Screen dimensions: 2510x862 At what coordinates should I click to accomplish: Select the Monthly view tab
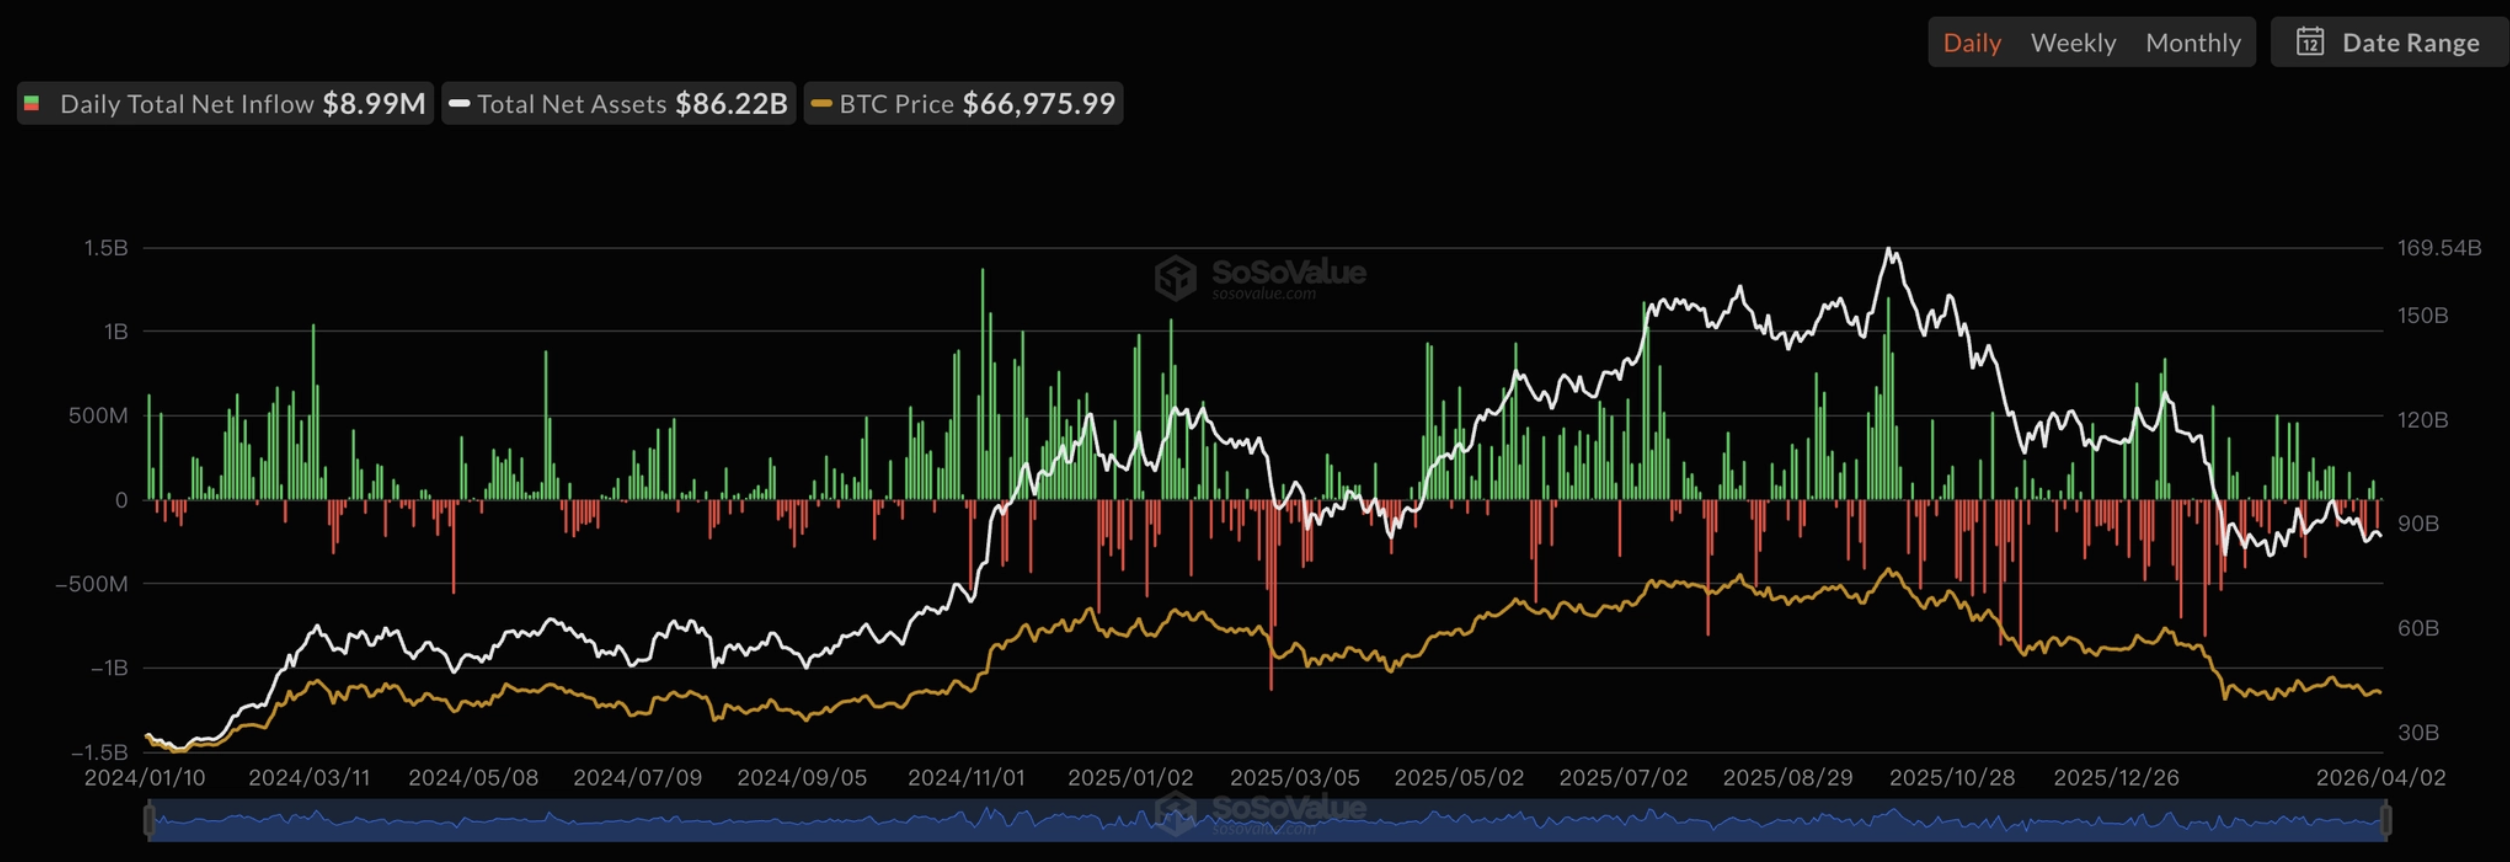[2192, 43]
